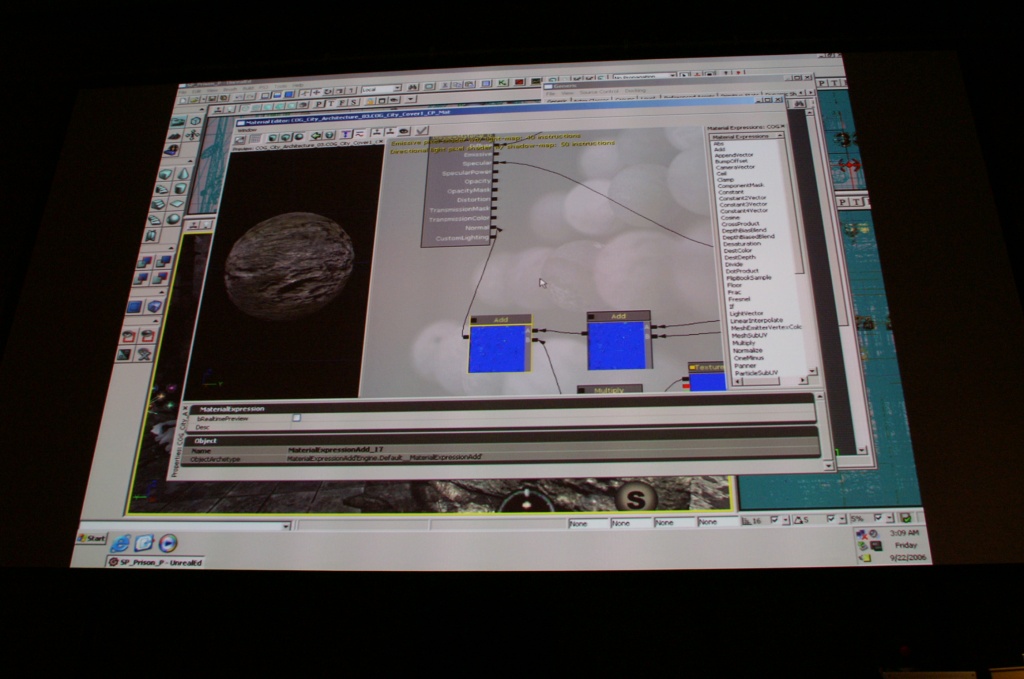The width and height of the screenshot is (1024, 679).
Task: Click the green apply checkmark in Material Editor
Action: (422, 131)
